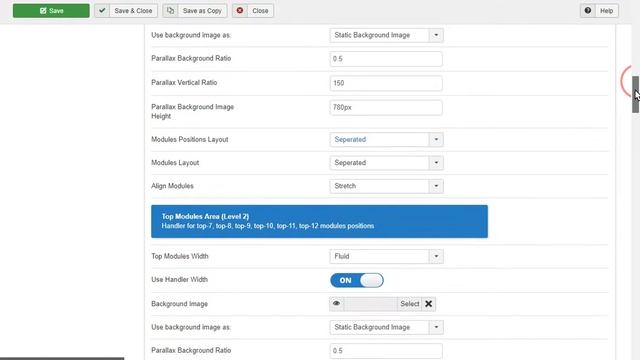
Task: Click the Save as Copy button
Action: coord(195,11)
